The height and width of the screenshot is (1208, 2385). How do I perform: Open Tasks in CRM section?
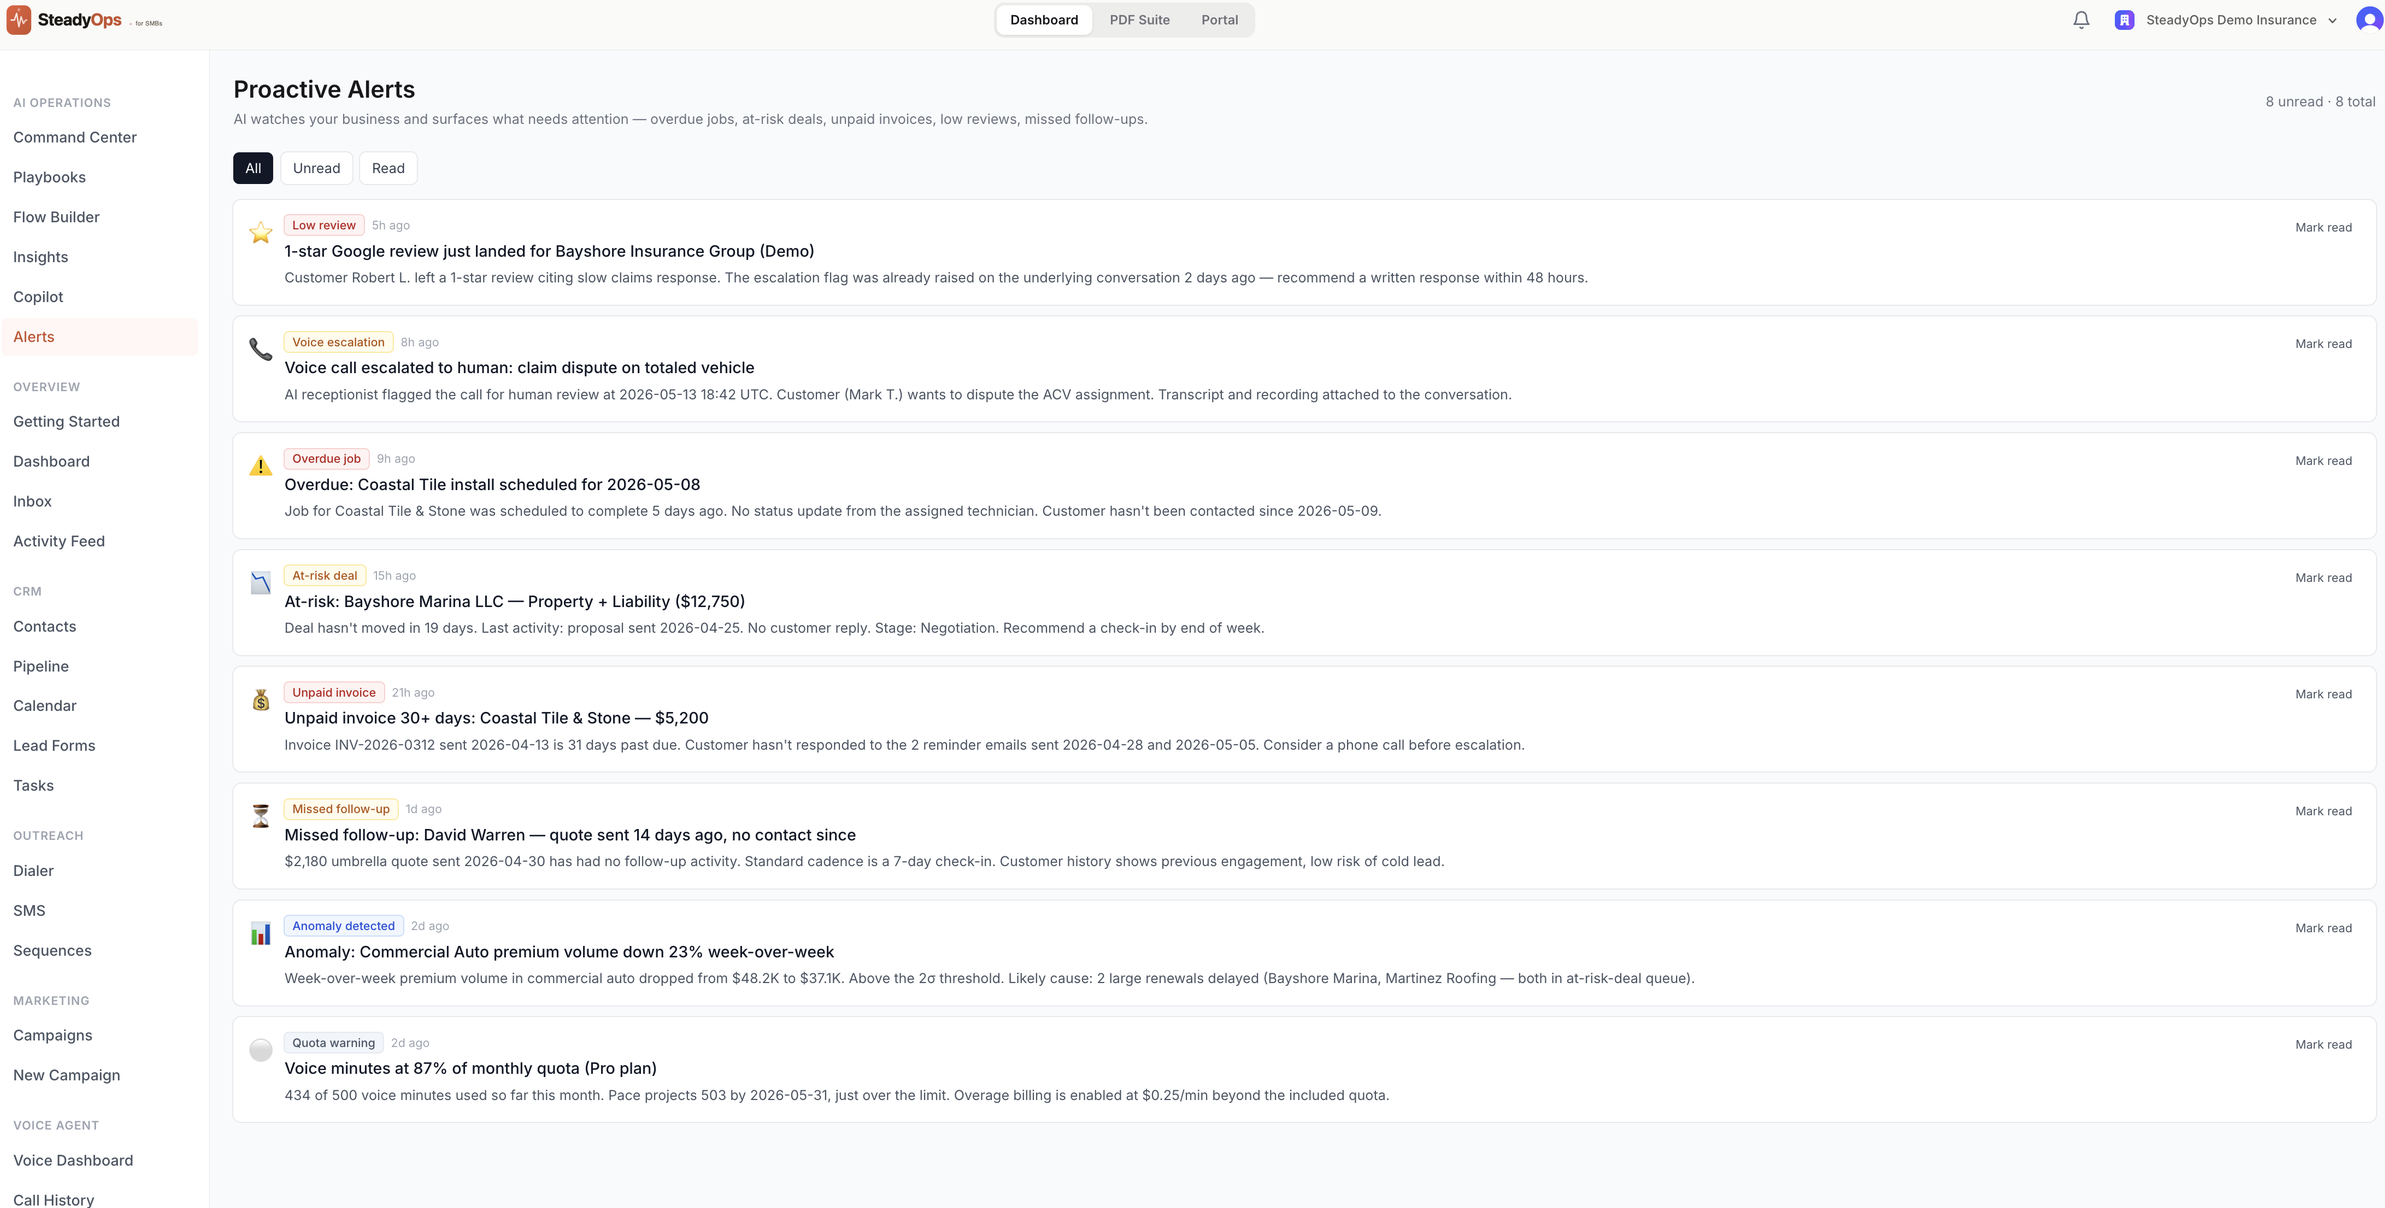(x=99, y=785)
